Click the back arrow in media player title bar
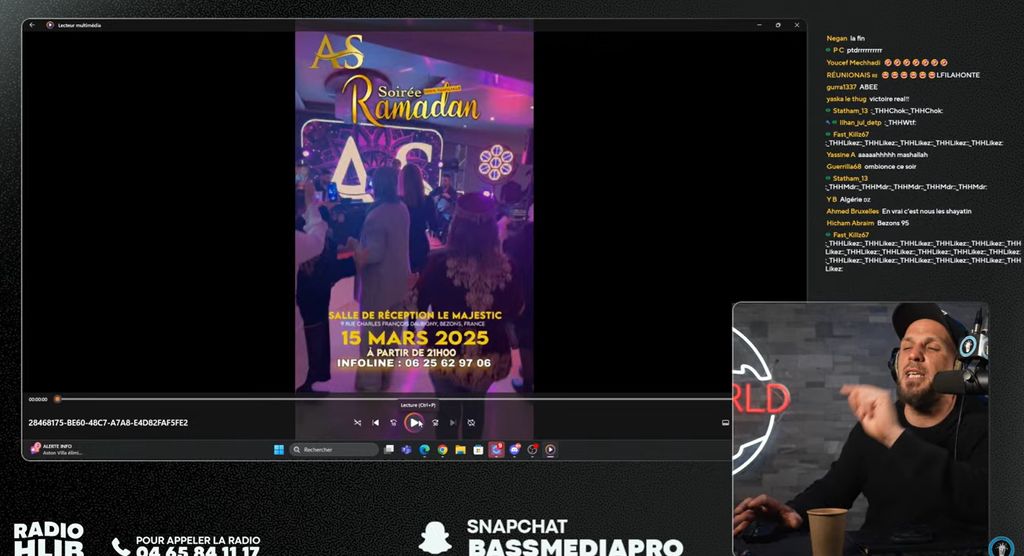Image resolution: width=1024 pixels, height=556 pixels. [x=32, y=25]
